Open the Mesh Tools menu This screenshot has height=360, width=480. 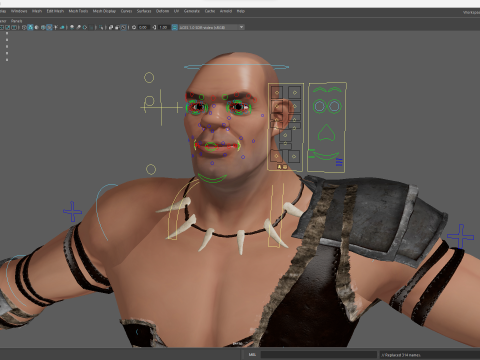pyautogui.click(x=78, y=11)
